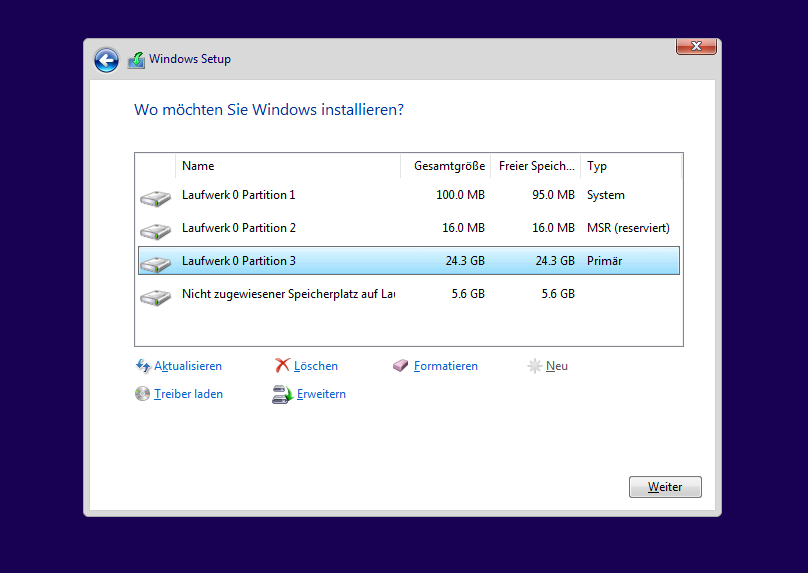Format the partition with Formatieren link
The image size is (808, 573).
click(x=446, y=366)
